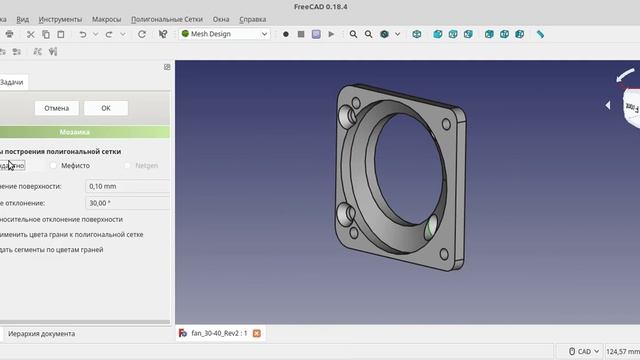Click the surface deviation field 0,10 mm

[127, 186]
